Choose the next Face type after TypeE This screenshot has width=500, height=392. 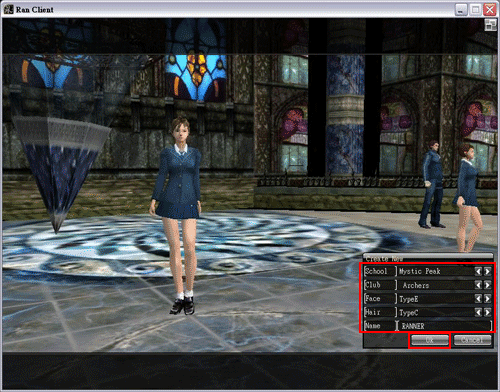487,299
